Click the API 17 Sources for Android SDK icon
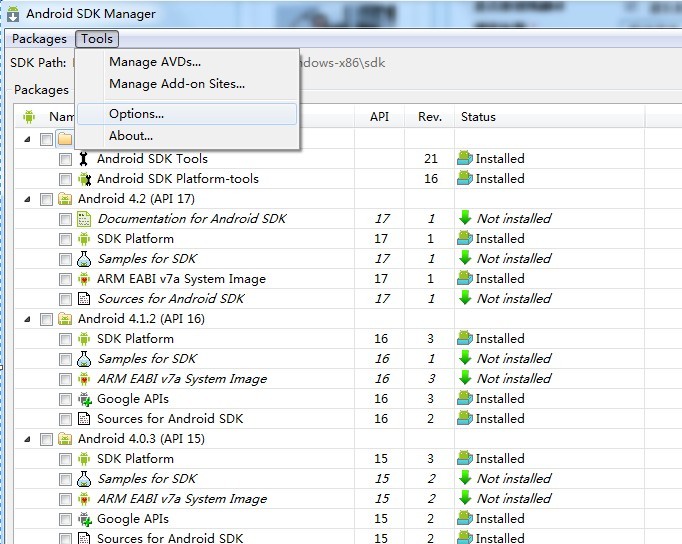682x544 pixels. [84, 299]
